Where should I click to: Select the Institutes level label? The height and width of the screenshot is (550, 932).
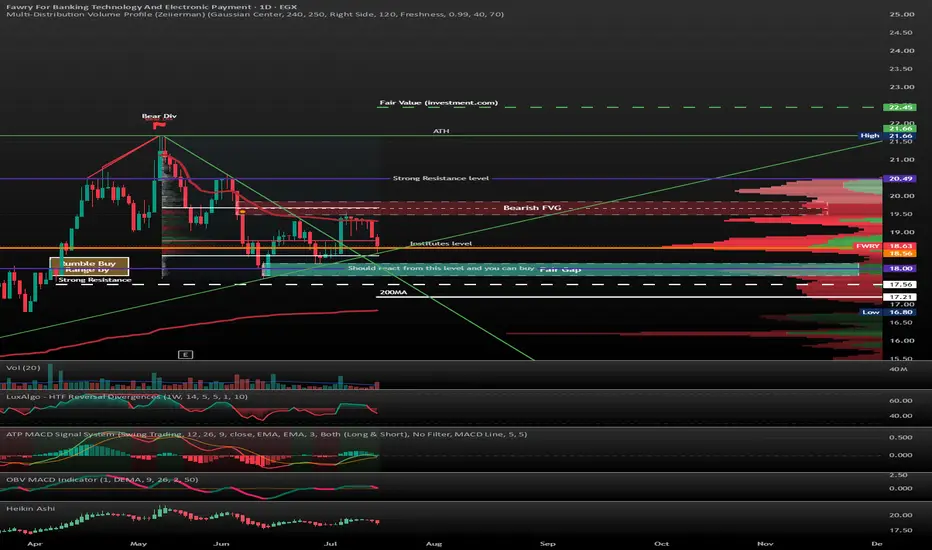tap(441, 244)
